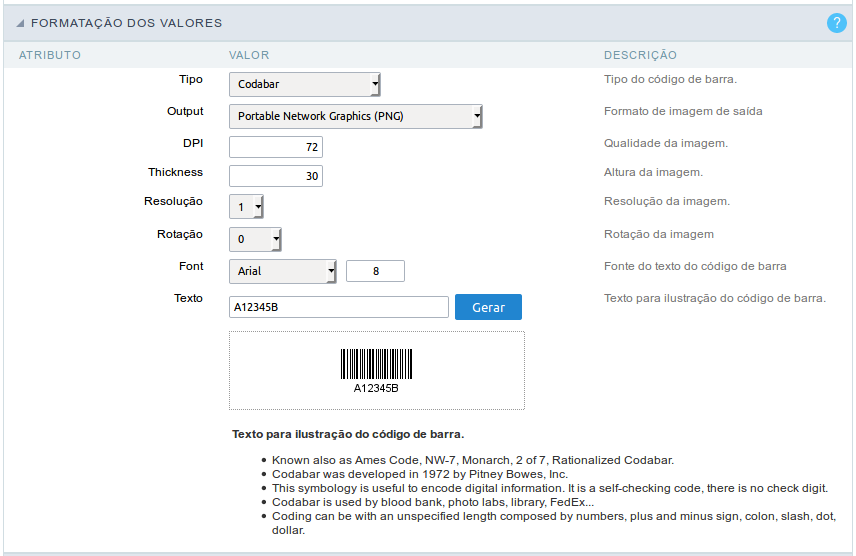This screenshot has height=556, width=856.
Task: Click the bullet about blood bank and FedEx
Action: point(433,502)
